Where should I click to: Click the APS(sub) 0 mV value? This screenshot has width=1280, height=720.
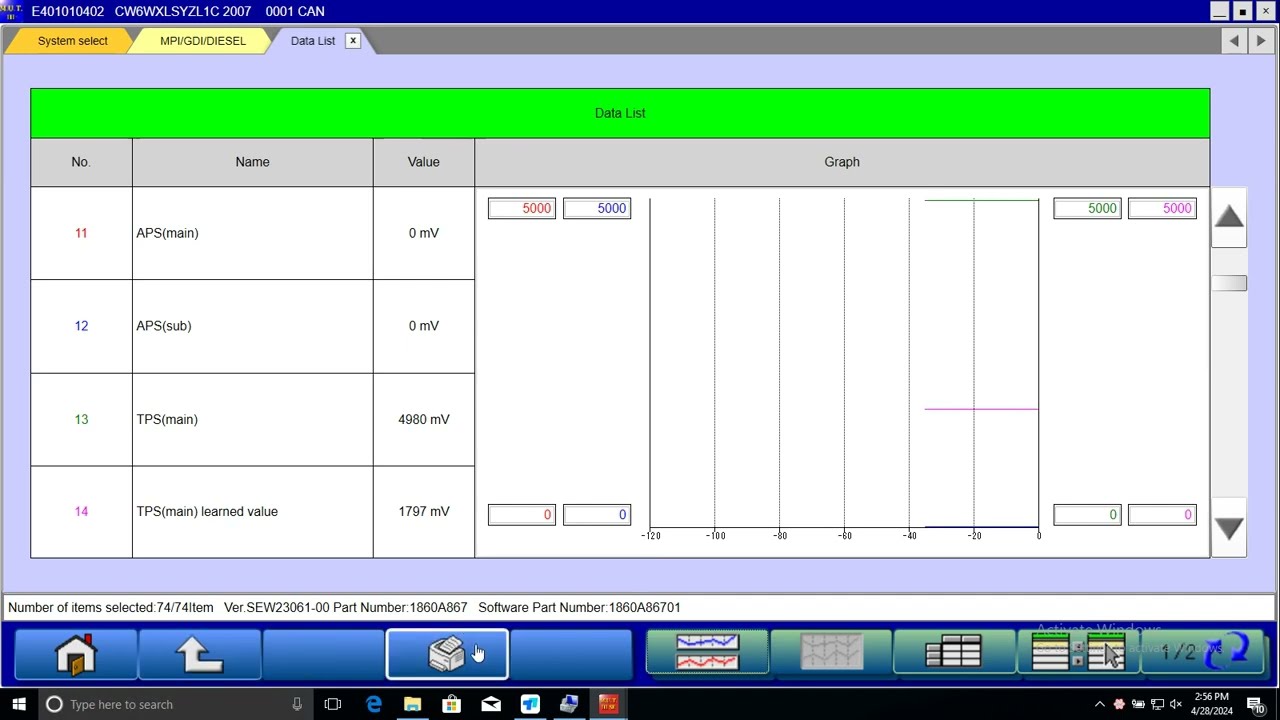[424, 326]
